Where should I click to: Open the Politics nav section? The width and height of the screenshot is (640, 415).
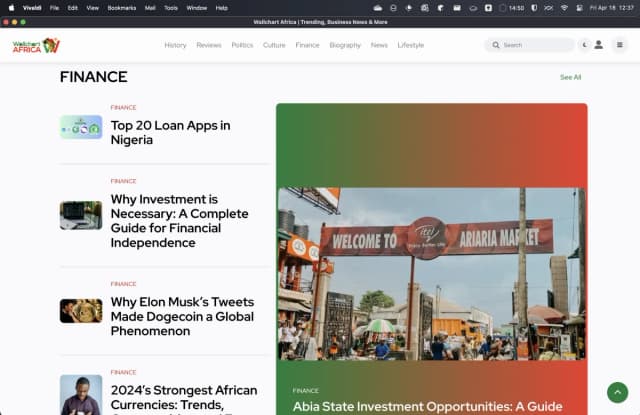(x=242, y=45)
